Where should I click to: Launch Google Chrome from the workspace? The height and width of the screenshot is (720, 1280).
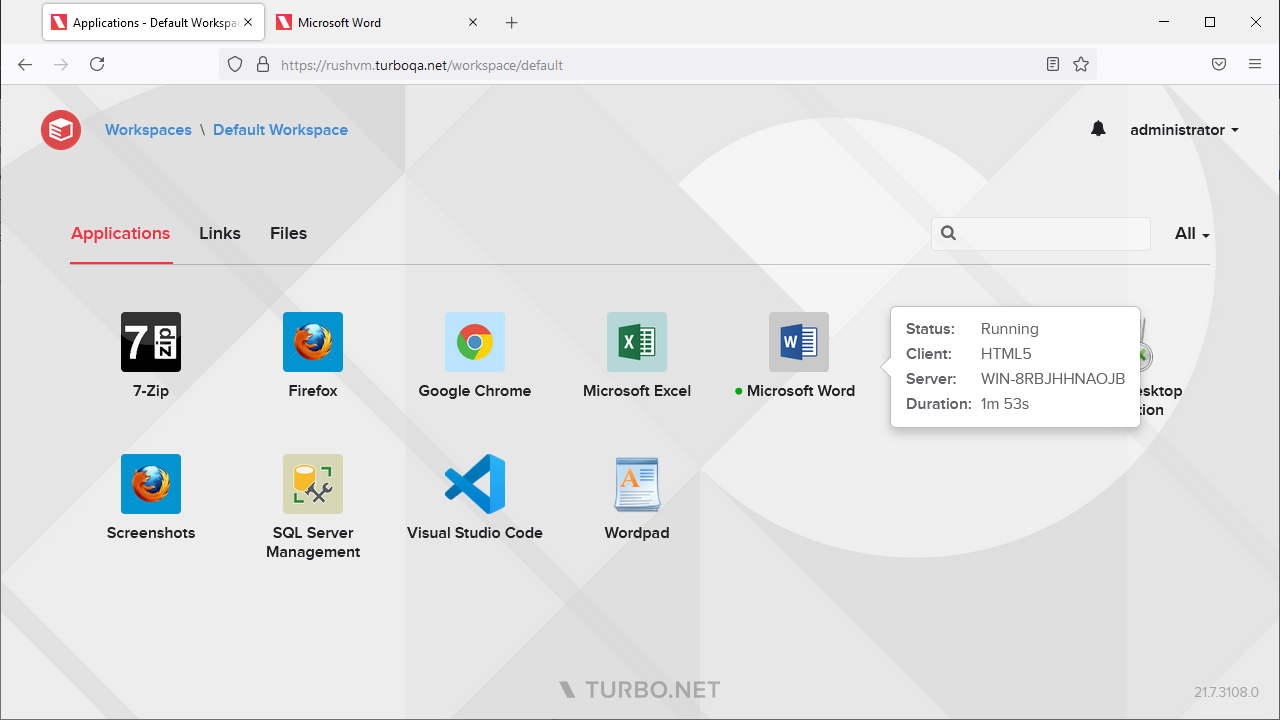[474, 342]
